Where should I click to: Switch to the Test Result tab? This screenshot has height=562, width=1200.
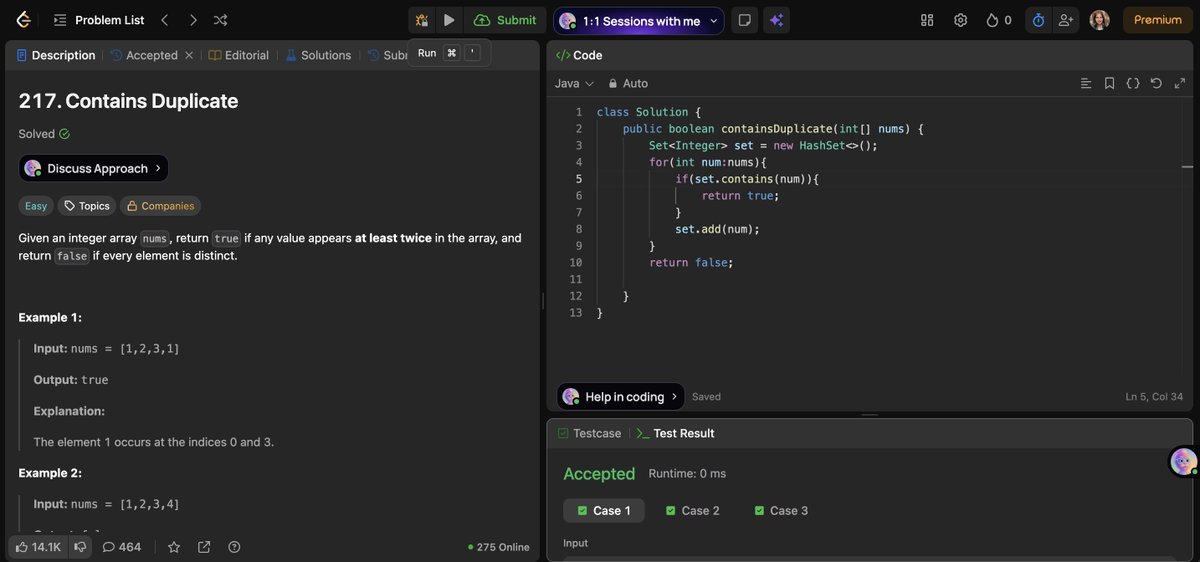point(675,433)
